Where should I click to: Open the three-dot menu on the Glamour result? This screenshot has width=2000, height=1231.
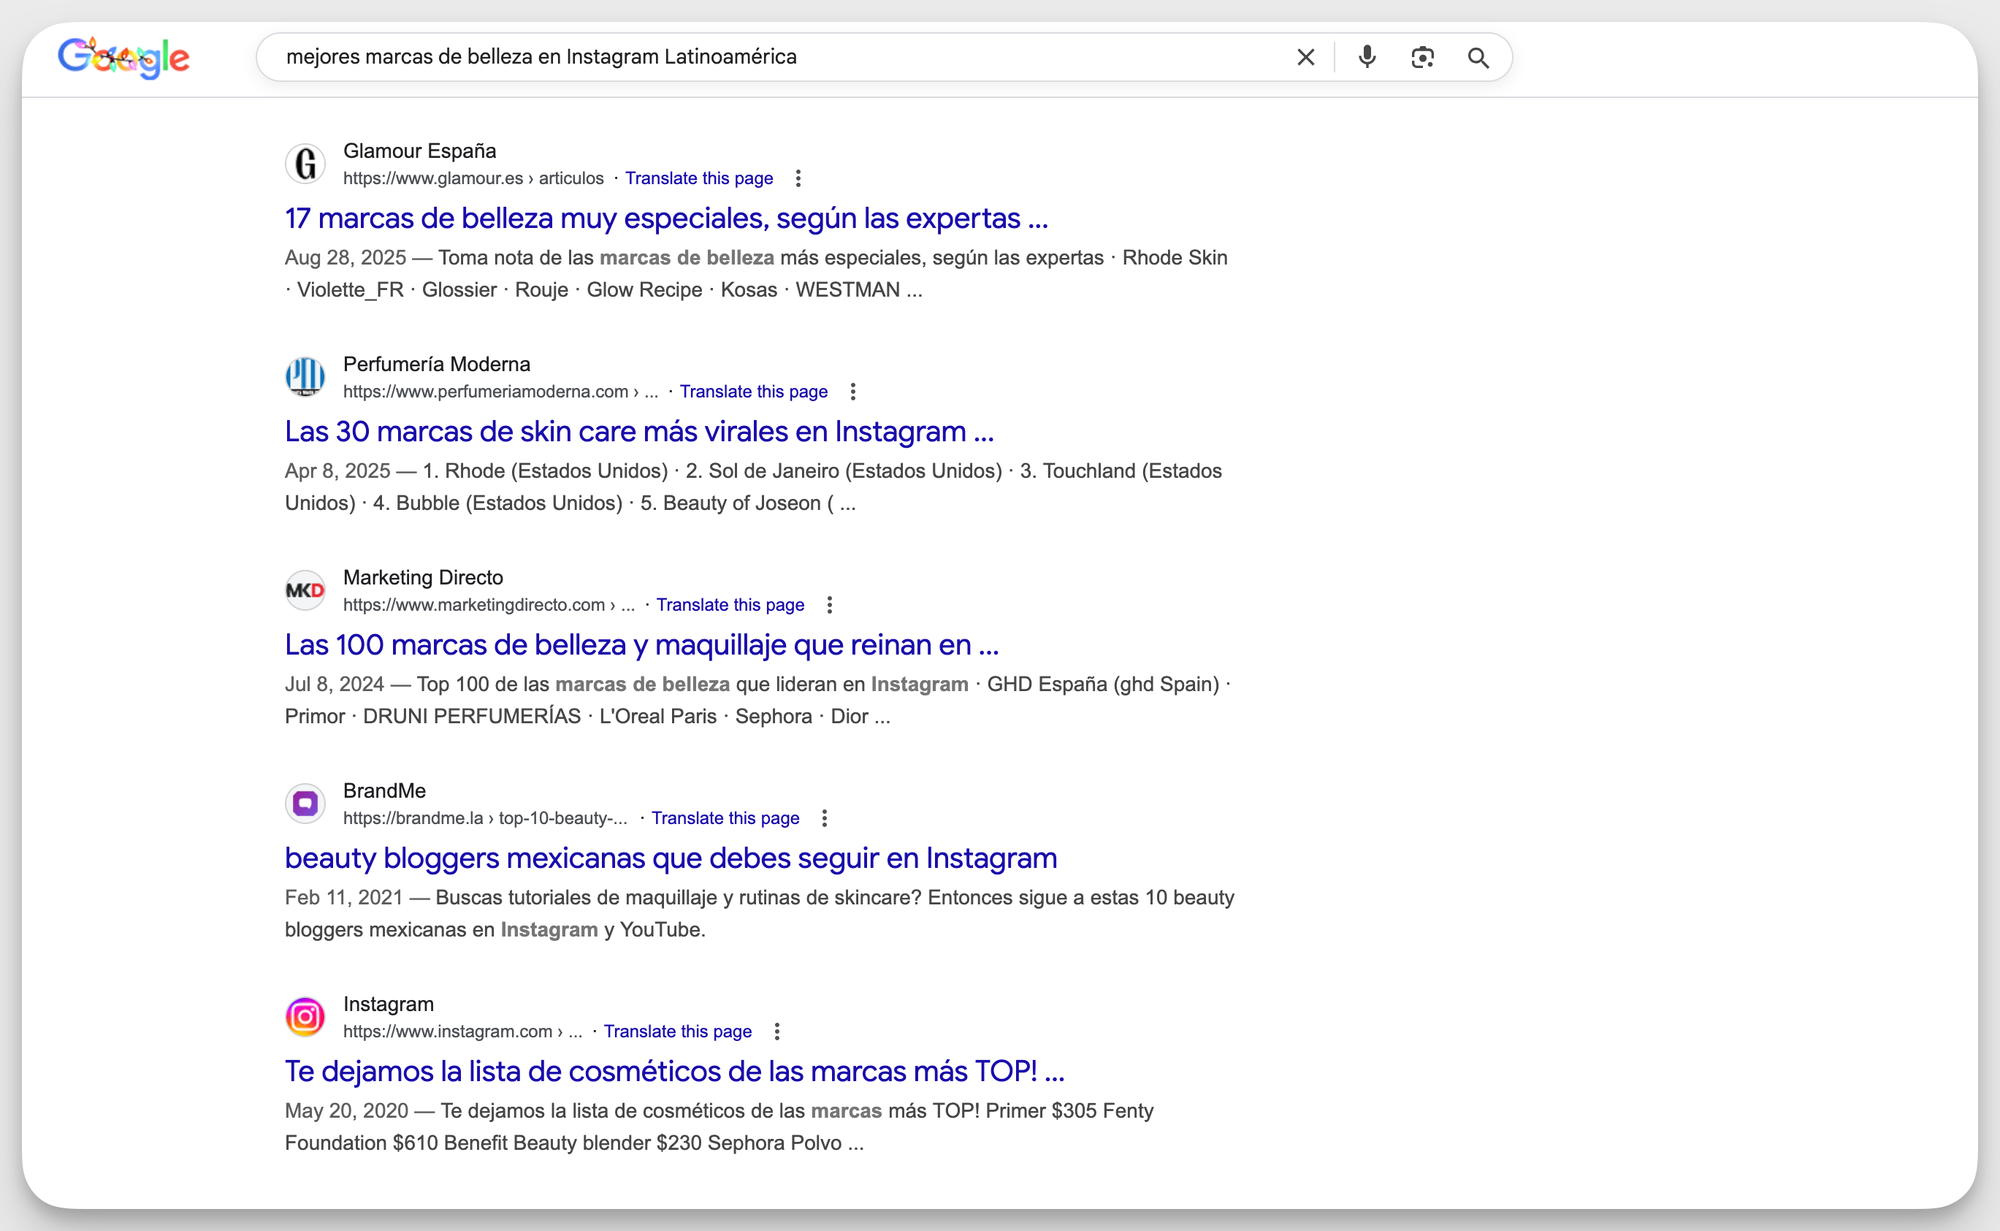pos(798,178)
